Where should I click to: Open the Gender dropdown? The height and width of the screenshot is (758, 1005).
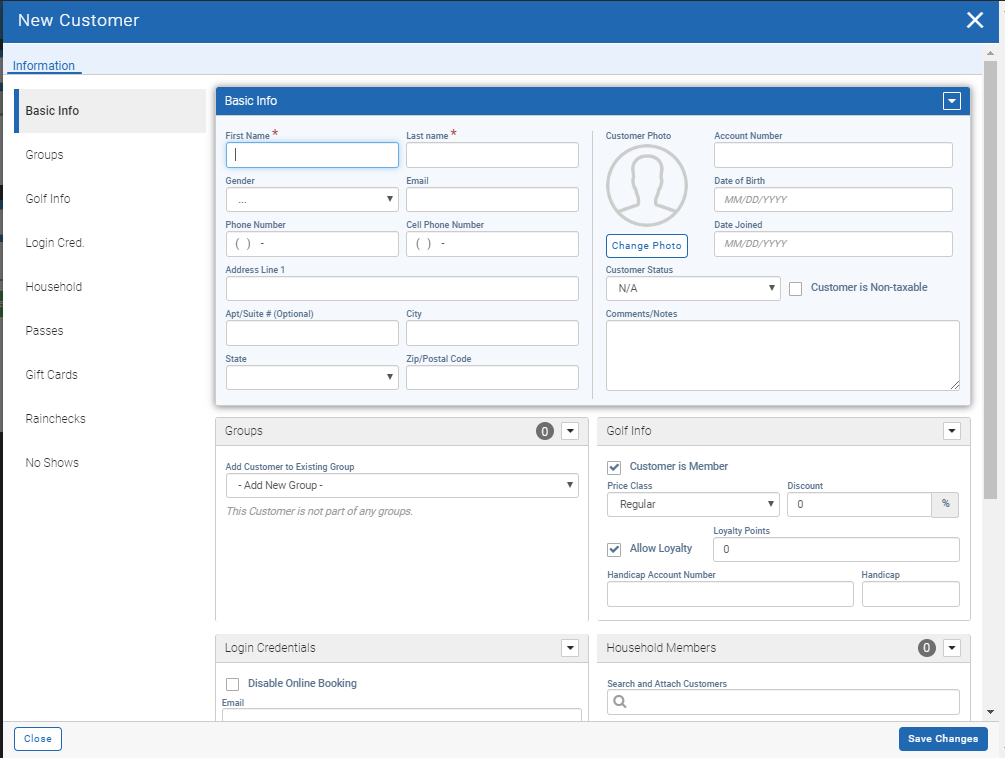click(x=312, y=200)
